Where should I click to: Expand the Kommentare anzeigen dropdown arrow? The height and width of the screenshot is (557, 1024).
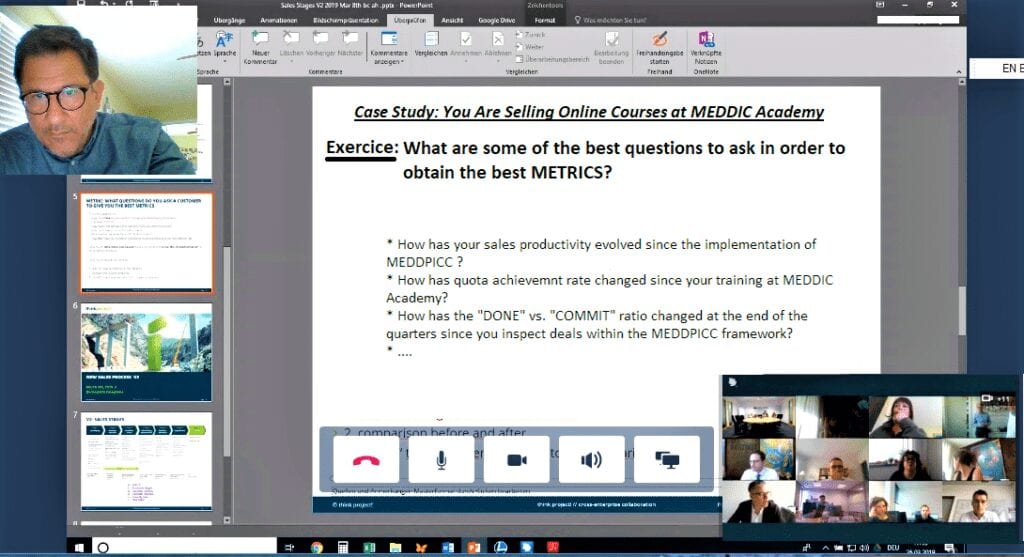[x=402, y=62]
